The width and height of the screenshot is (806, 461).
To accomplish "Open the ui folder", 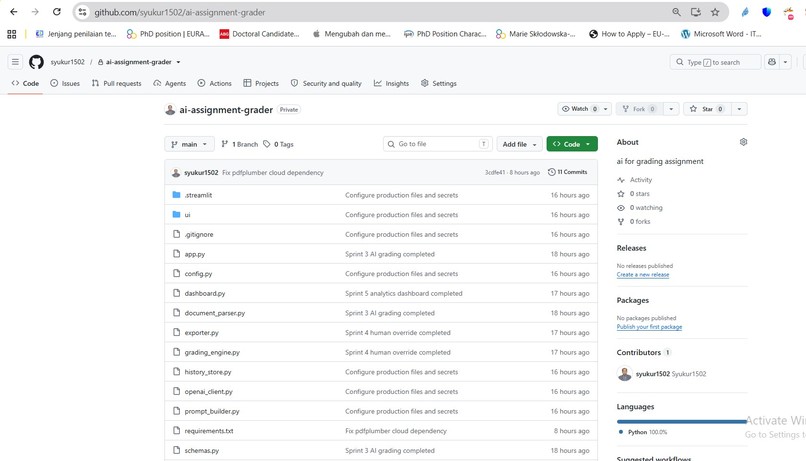I will point(187,215).
